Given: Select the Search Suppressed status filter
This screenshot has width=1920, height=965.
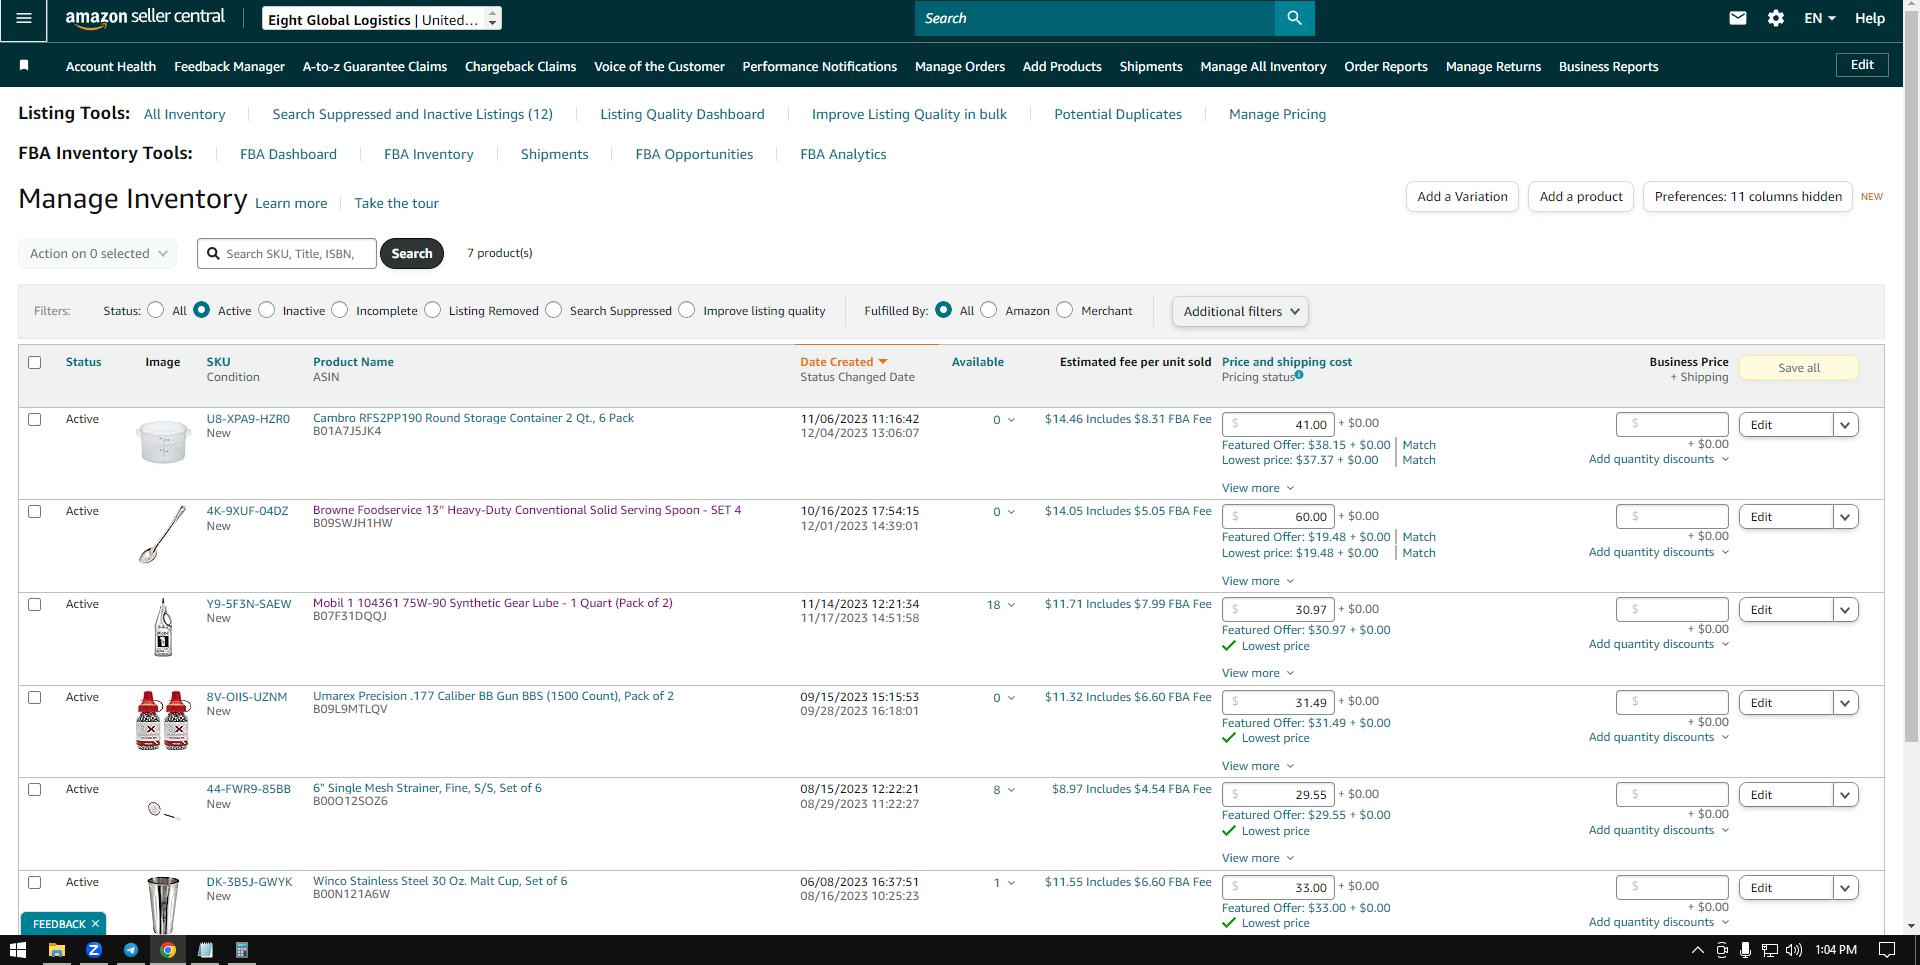Looking at the screenshot, I should pos(554,310).
